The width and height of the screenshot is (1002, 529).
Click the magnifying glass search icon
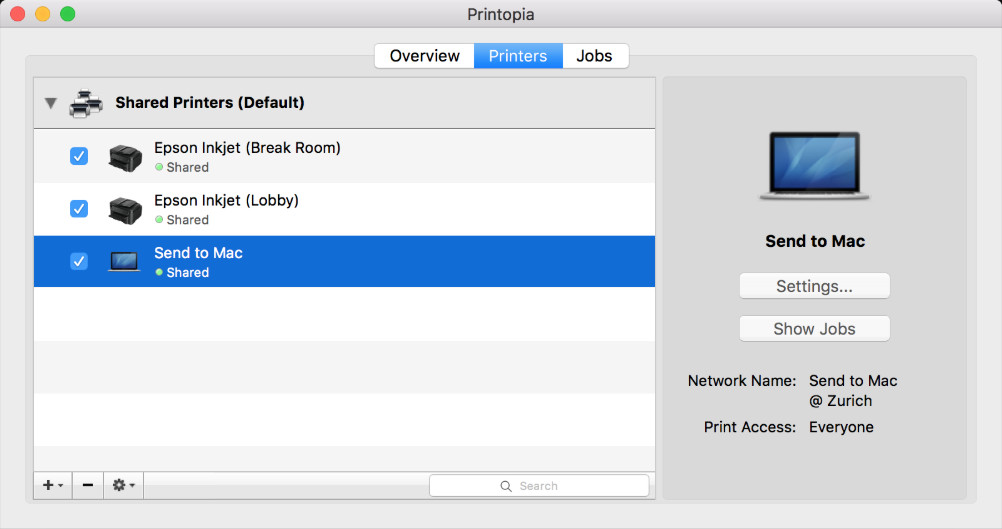(505, 486)
